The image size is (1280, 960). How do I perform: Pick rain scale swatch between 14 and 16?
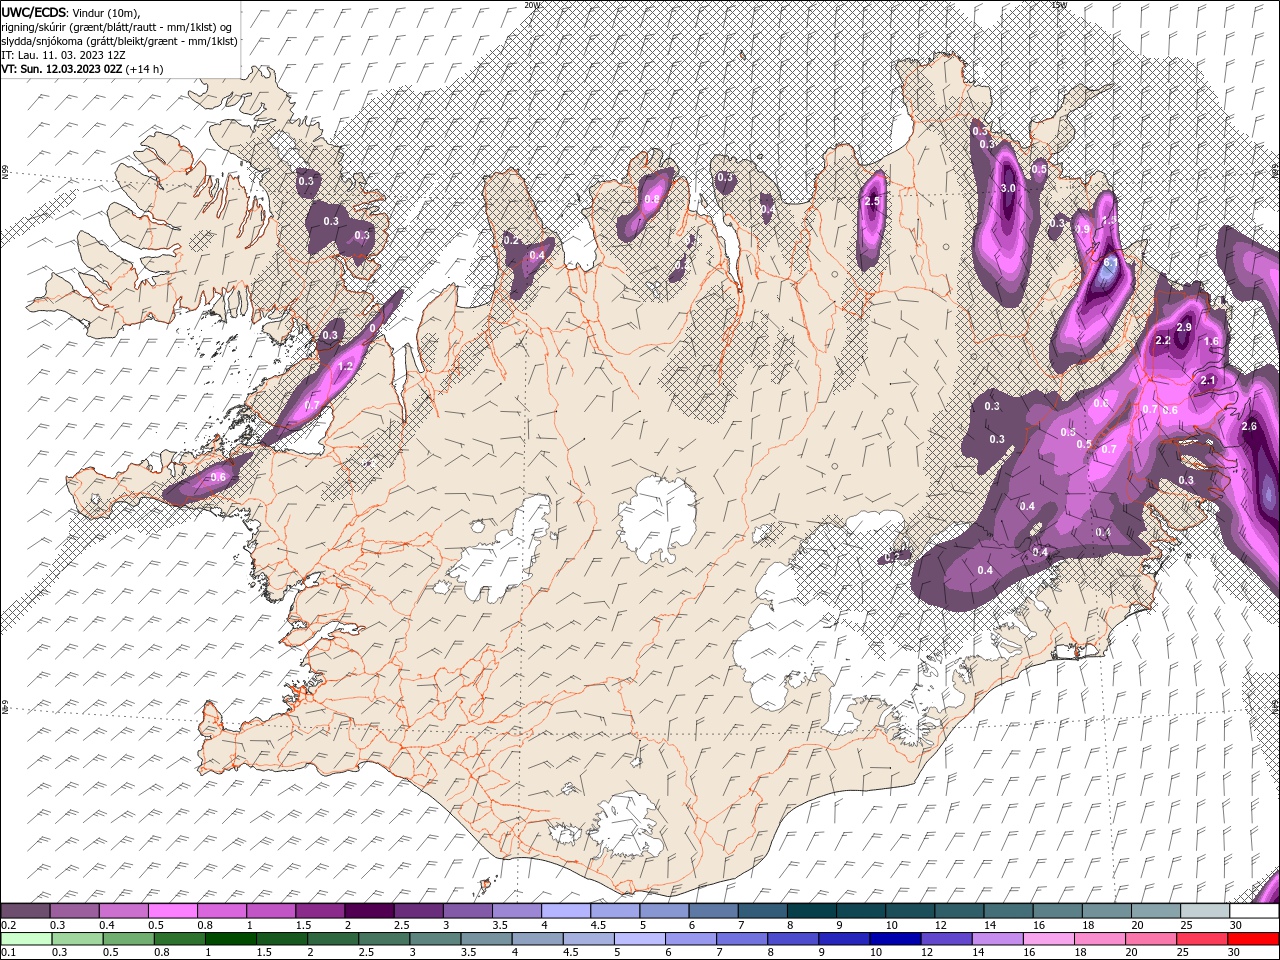pos(997,939)
